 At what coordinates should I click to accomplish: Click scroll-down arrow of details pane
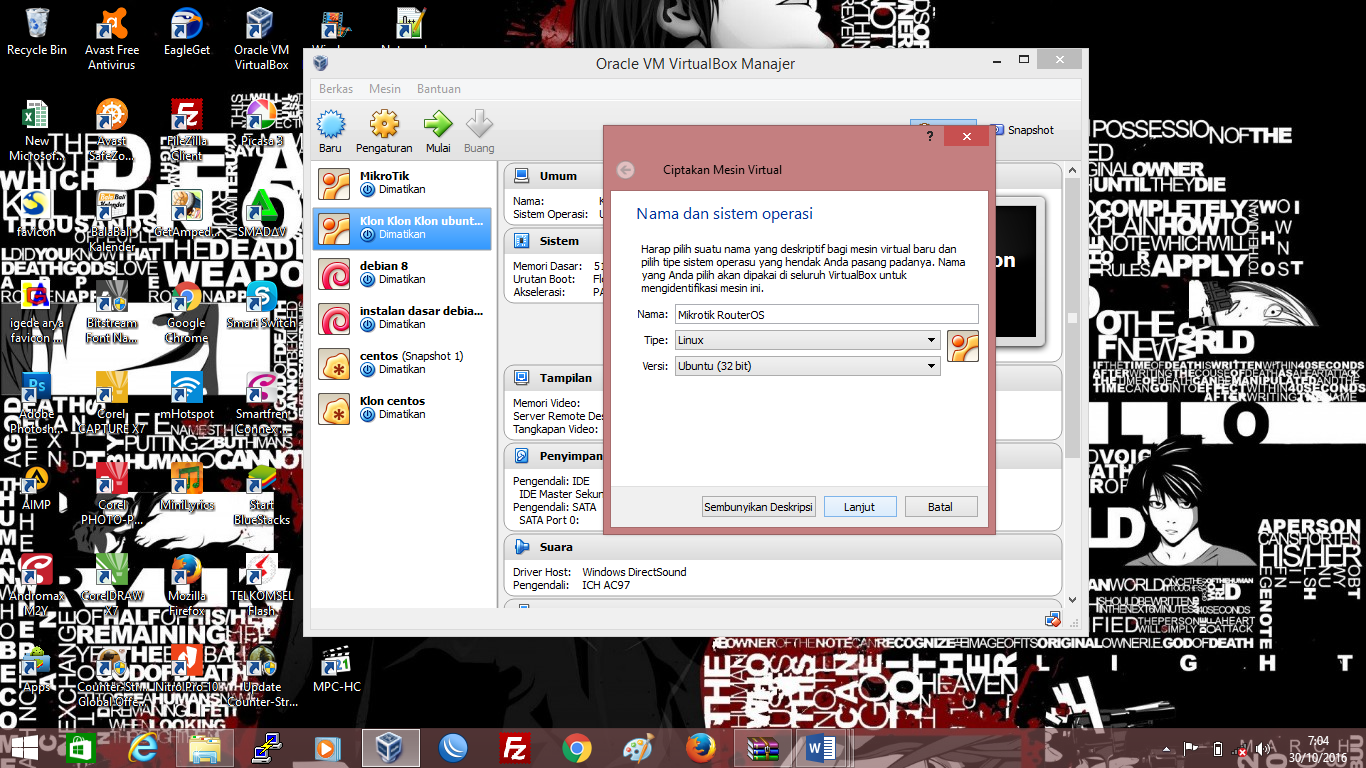tap(1073, 599)
